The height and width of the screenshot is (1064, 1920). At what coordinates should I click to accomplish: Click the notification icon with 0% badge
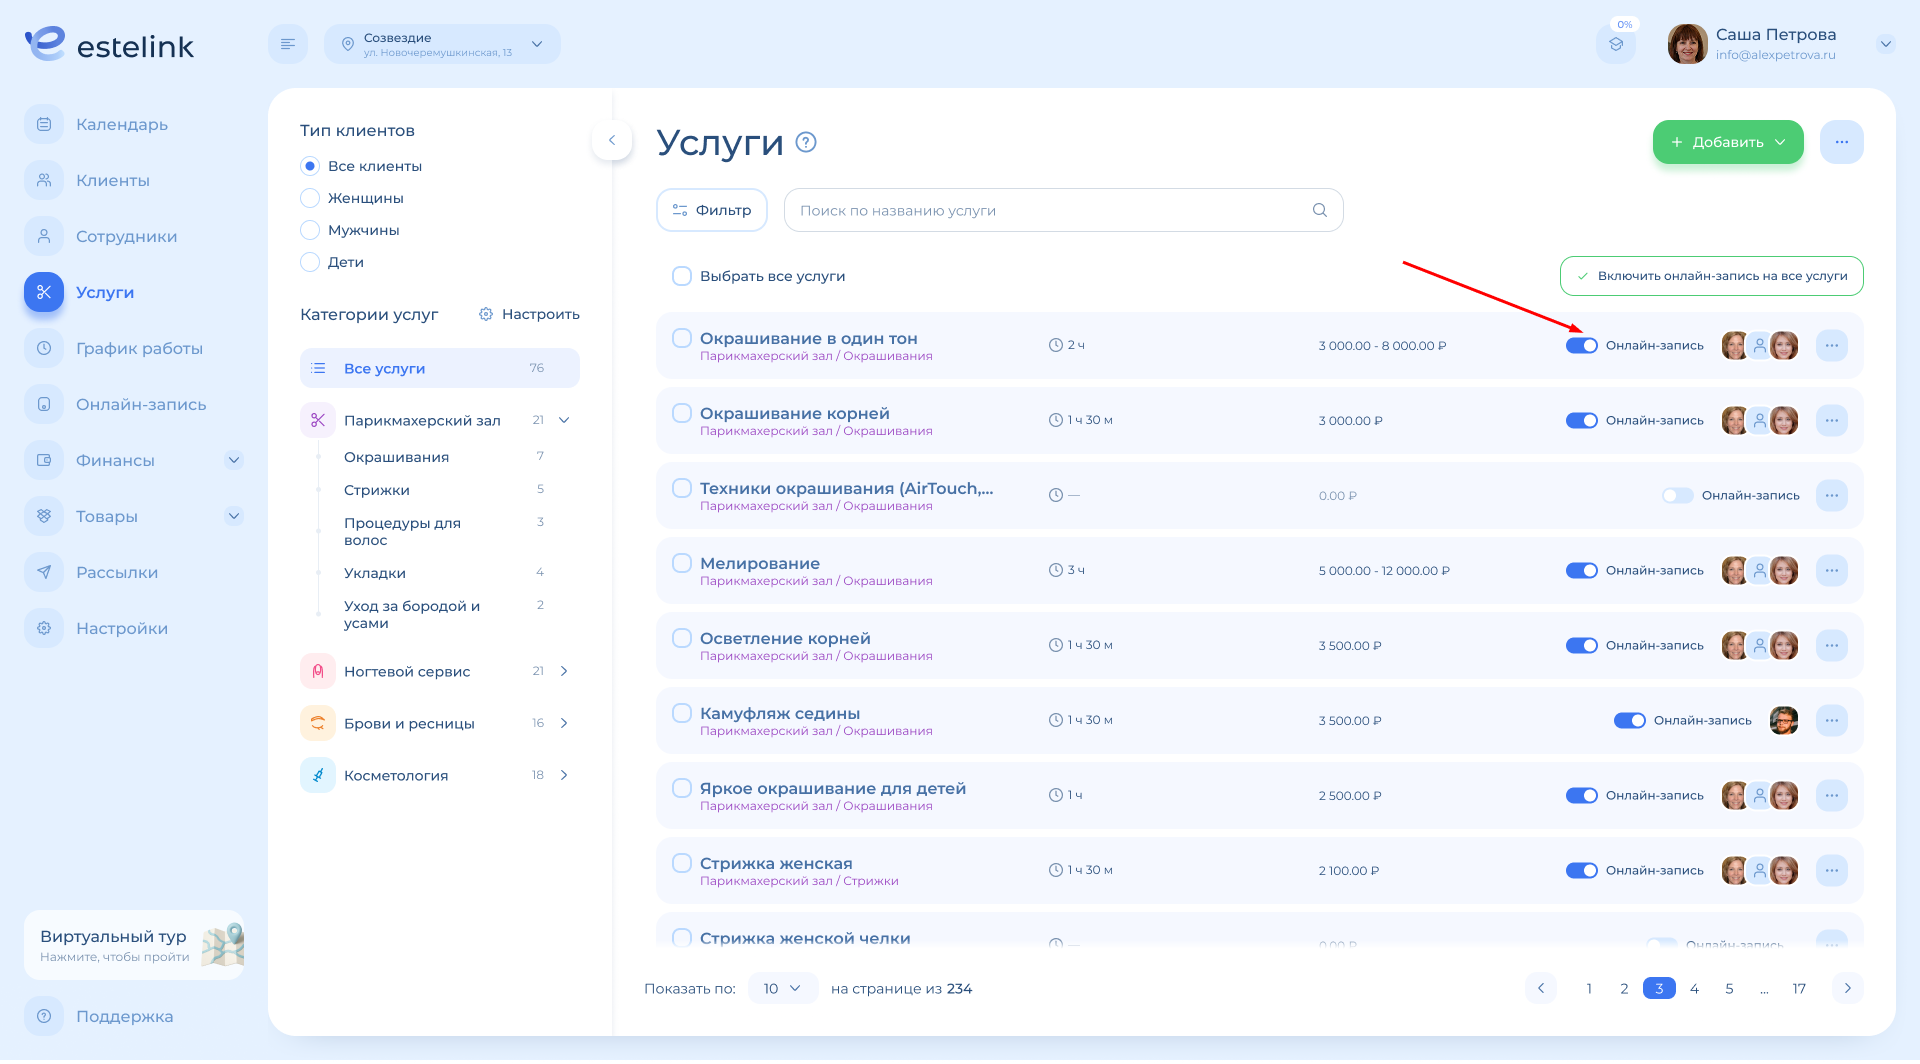[x=1616, y=44]
